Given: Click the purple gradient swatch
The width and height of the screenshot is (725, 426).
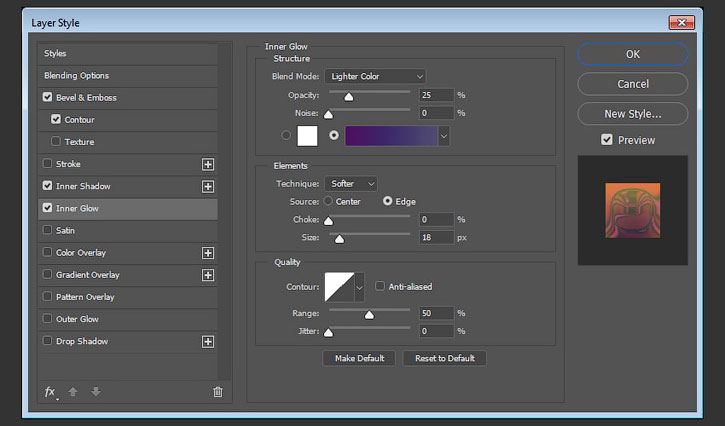Looking at the screenshot, I should [x=391, y=136].
